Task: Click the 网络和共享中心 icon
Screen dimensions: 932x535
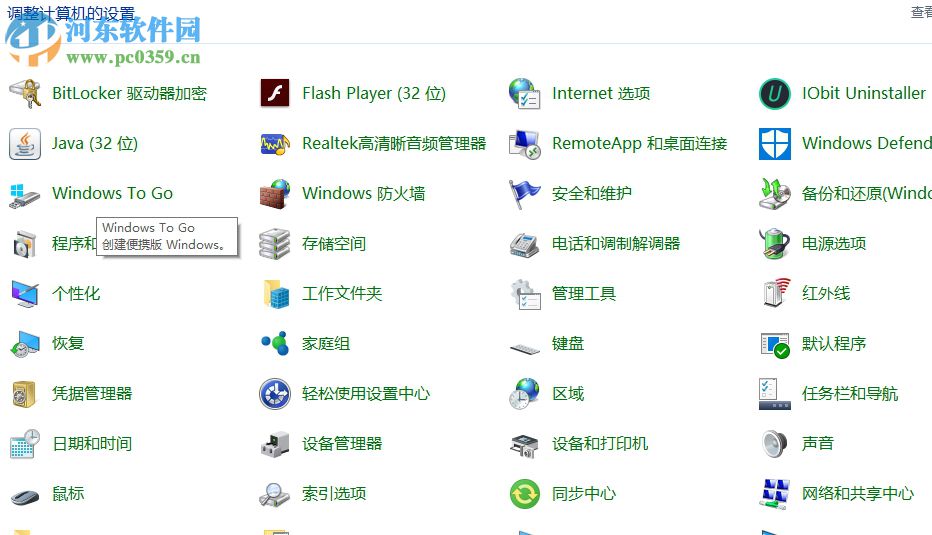Action: coord(774,494)
